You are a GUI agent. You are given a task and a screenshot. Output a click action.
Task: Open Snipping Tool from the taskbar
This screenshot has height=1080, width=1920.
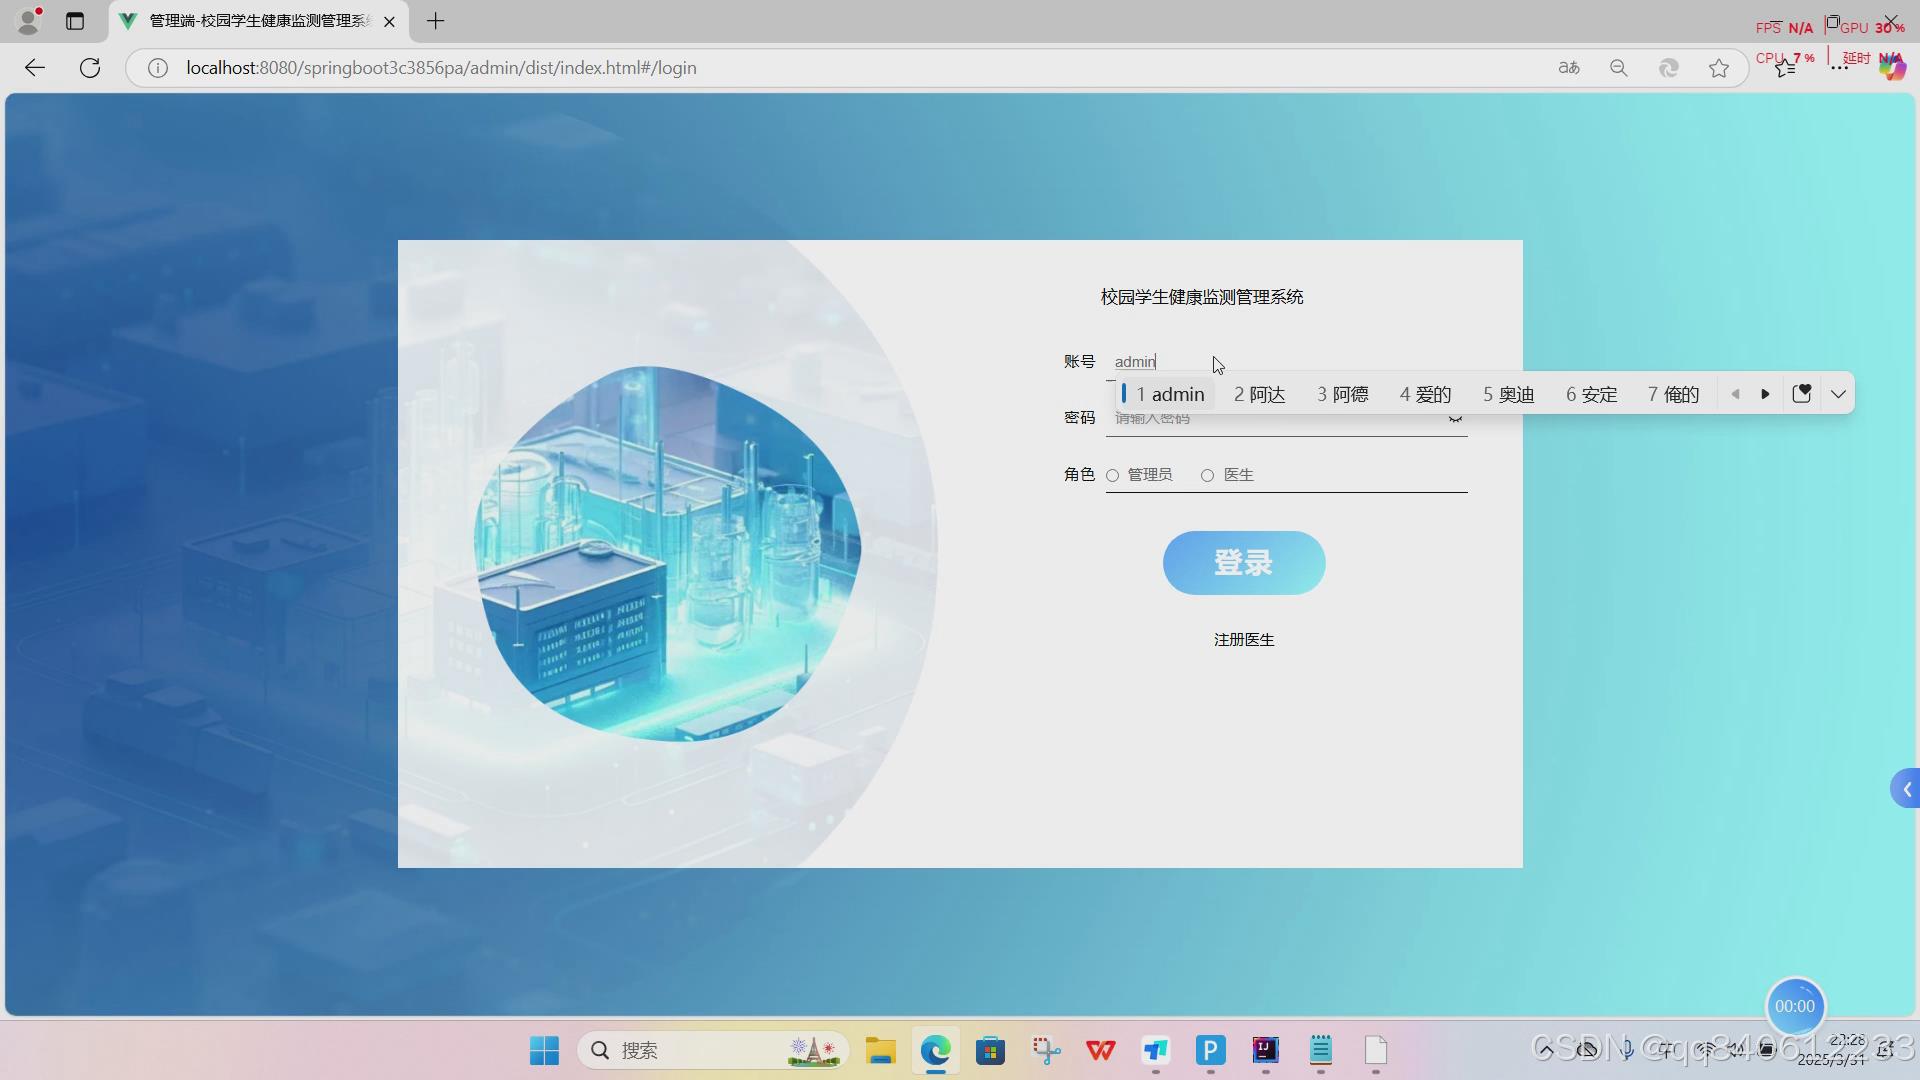coord(1046,1051)
